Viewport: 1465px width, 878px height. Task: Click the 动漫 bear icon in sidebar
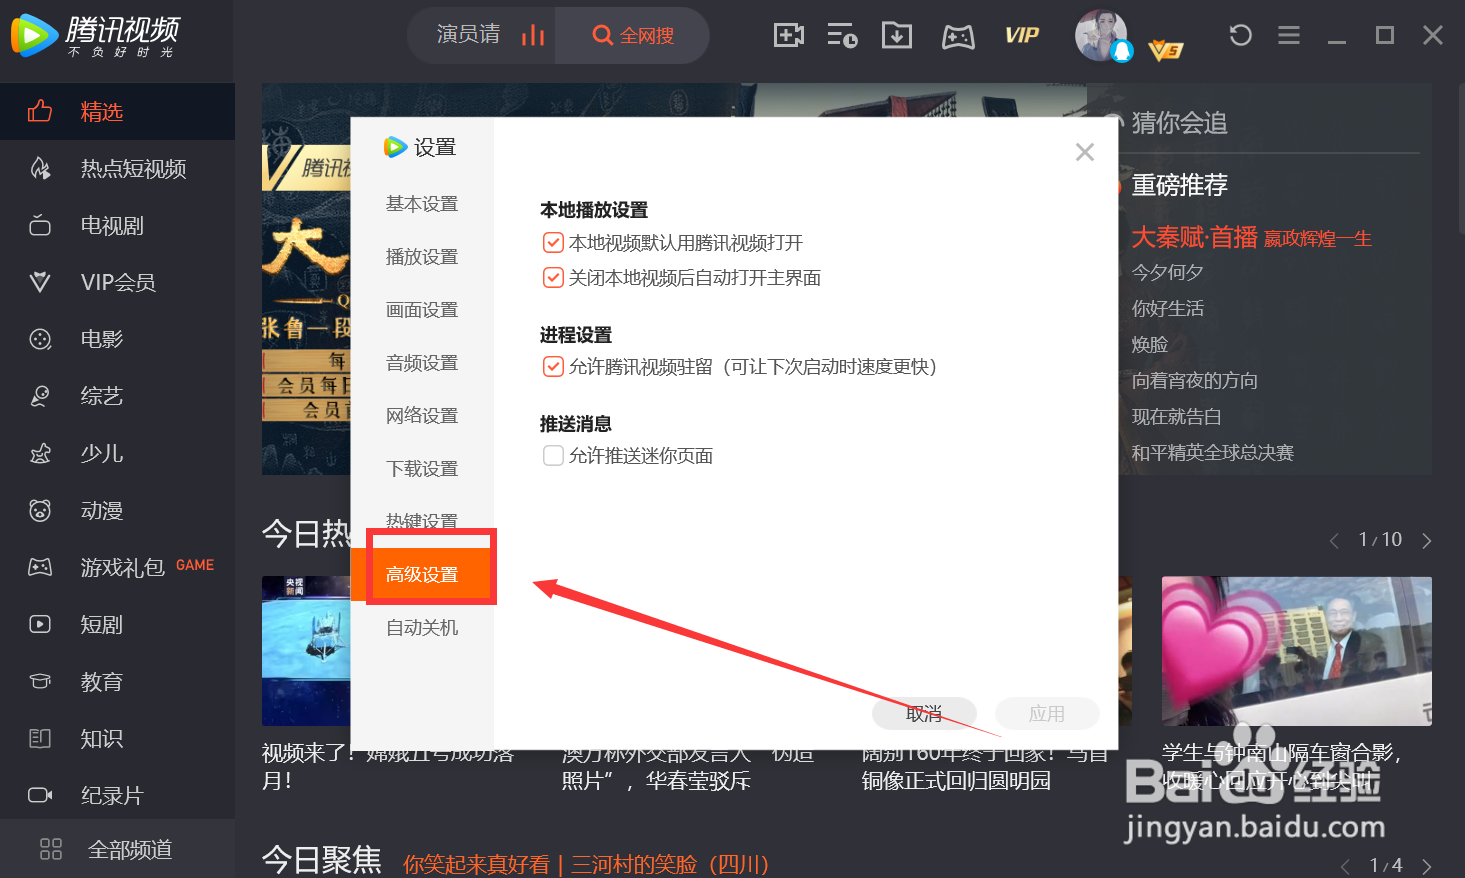tap(40, 510)
